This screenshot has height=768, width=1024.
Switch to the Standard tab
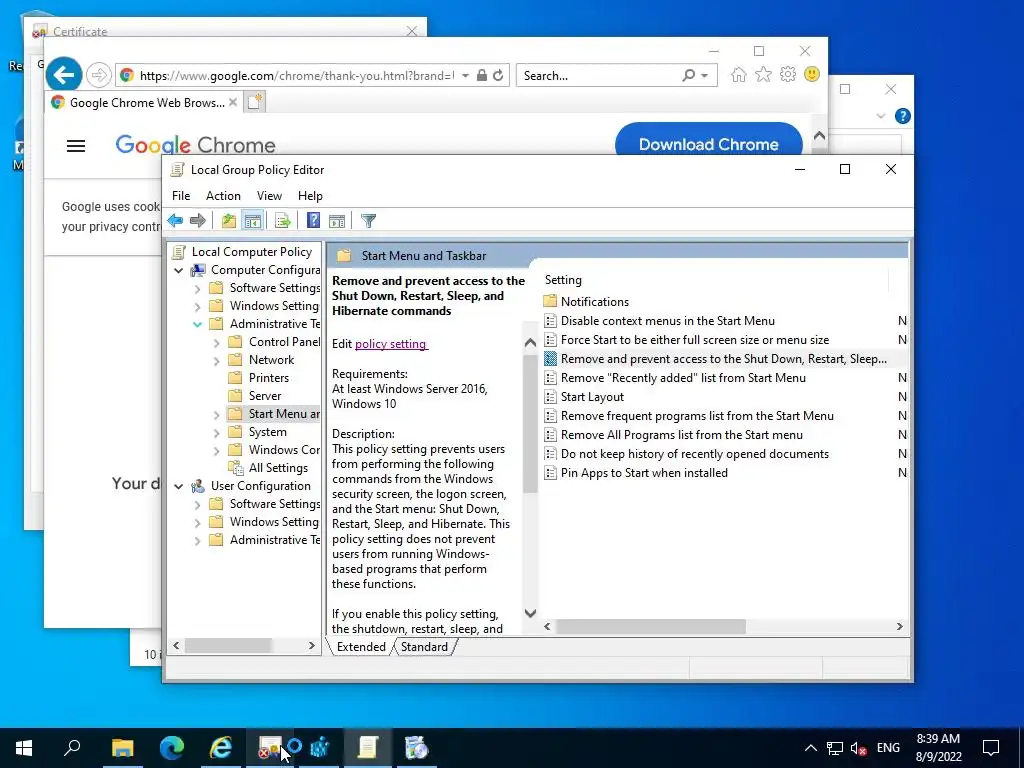click(424, 647)
